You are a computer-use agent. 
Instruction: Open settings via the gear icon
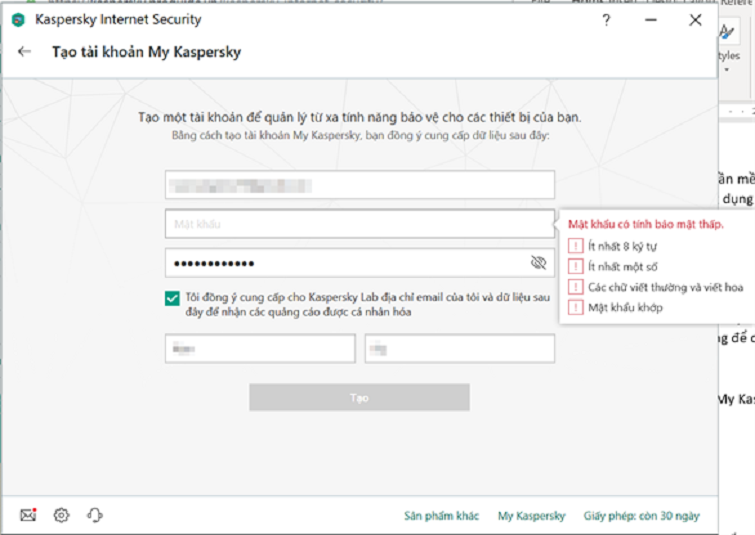tap(61, 515)
